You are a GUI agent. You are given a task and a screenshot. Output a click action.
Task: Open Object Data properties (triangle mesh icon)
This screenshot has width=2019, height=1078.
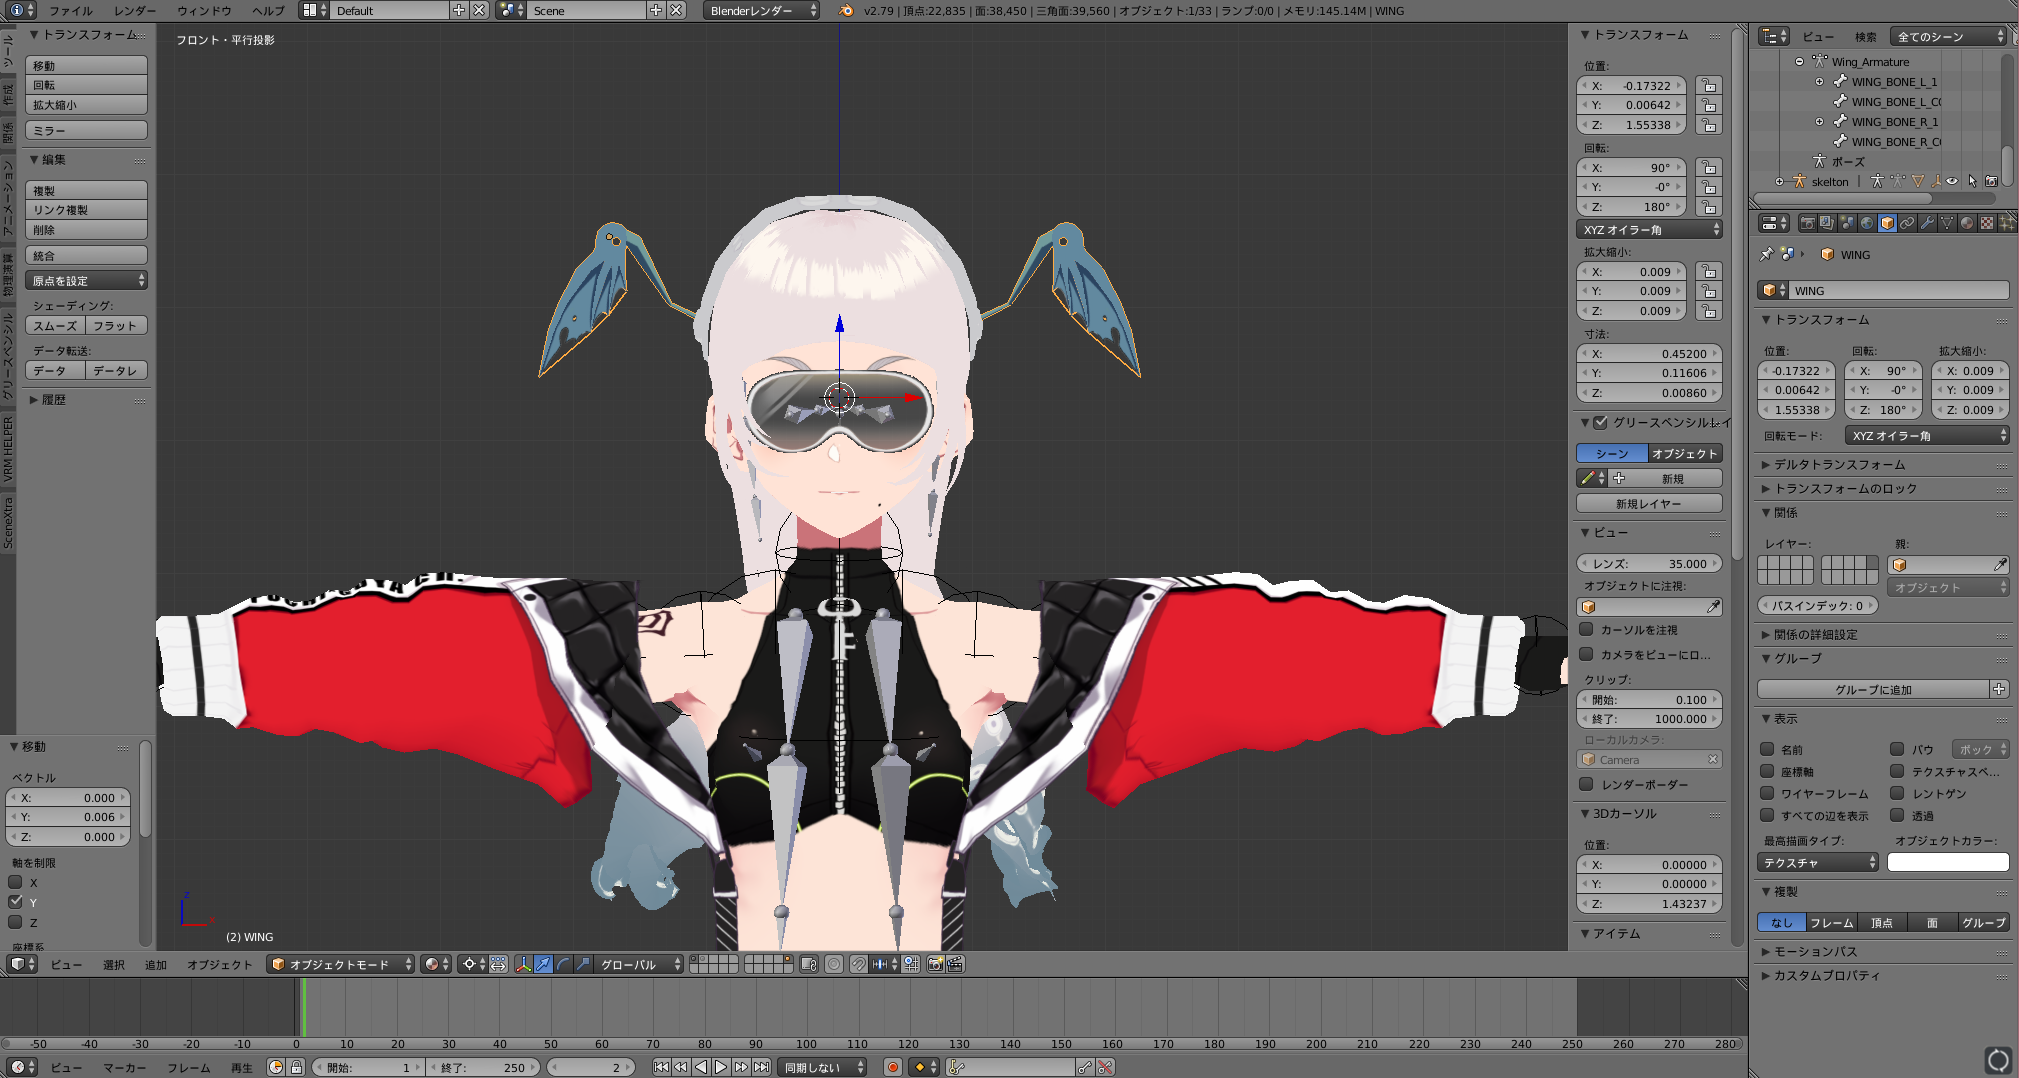(1946, 222)
